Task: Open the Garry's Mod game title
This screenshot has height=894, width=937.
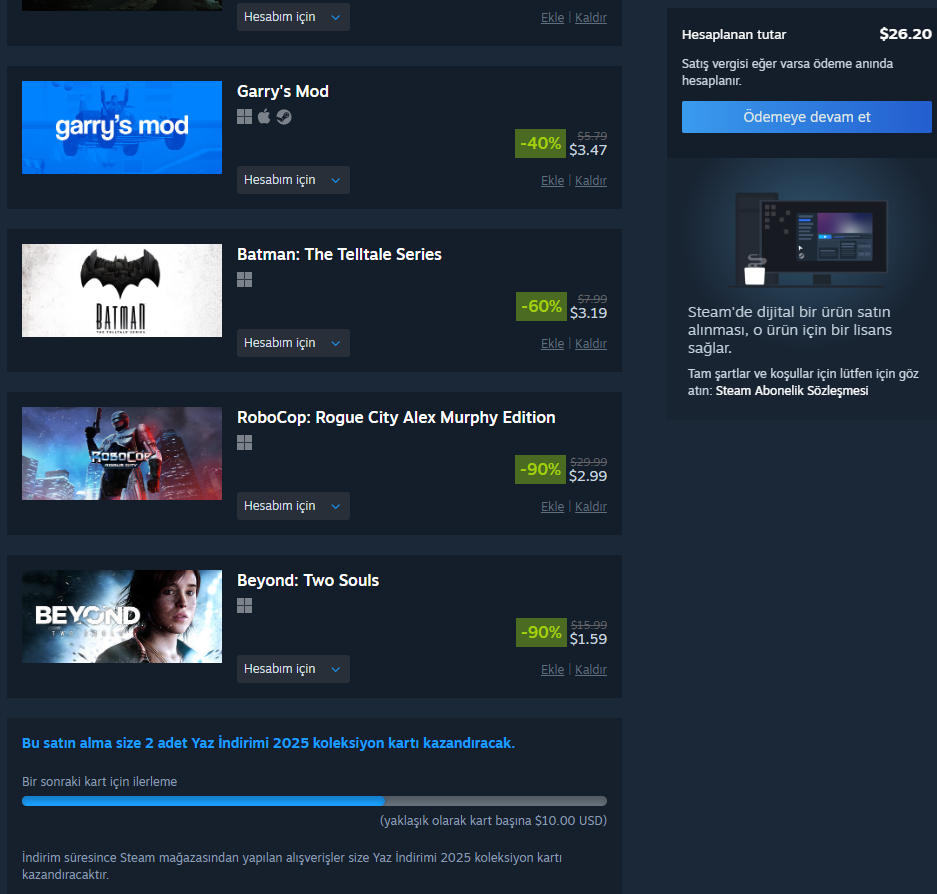Action: [283, 91]
